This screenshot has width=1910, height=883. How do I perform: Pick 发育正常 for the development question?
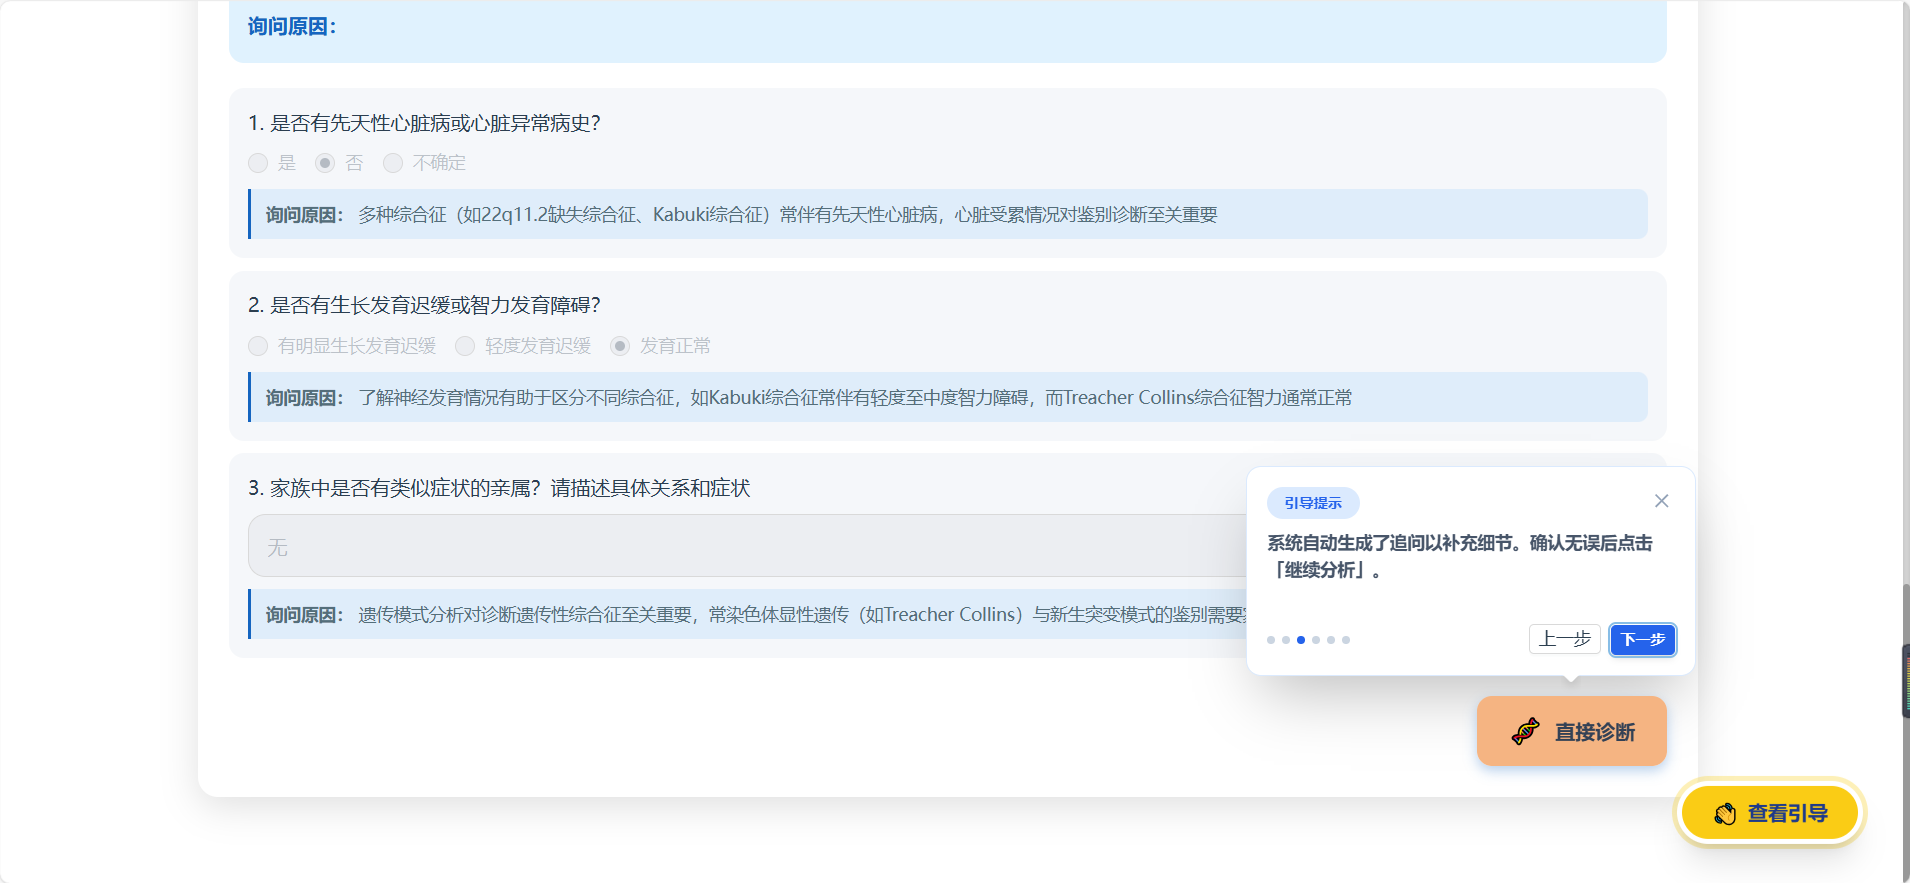[x=620, y=346]
